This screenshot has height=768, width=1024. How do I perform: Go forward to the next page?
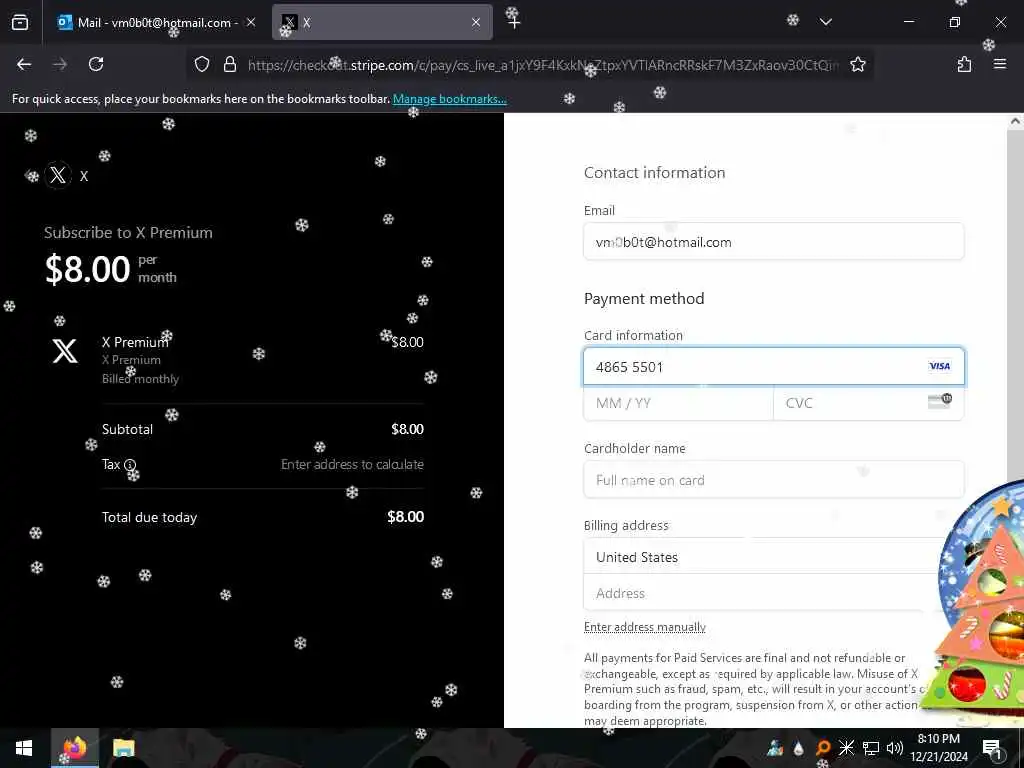(60, 64)
